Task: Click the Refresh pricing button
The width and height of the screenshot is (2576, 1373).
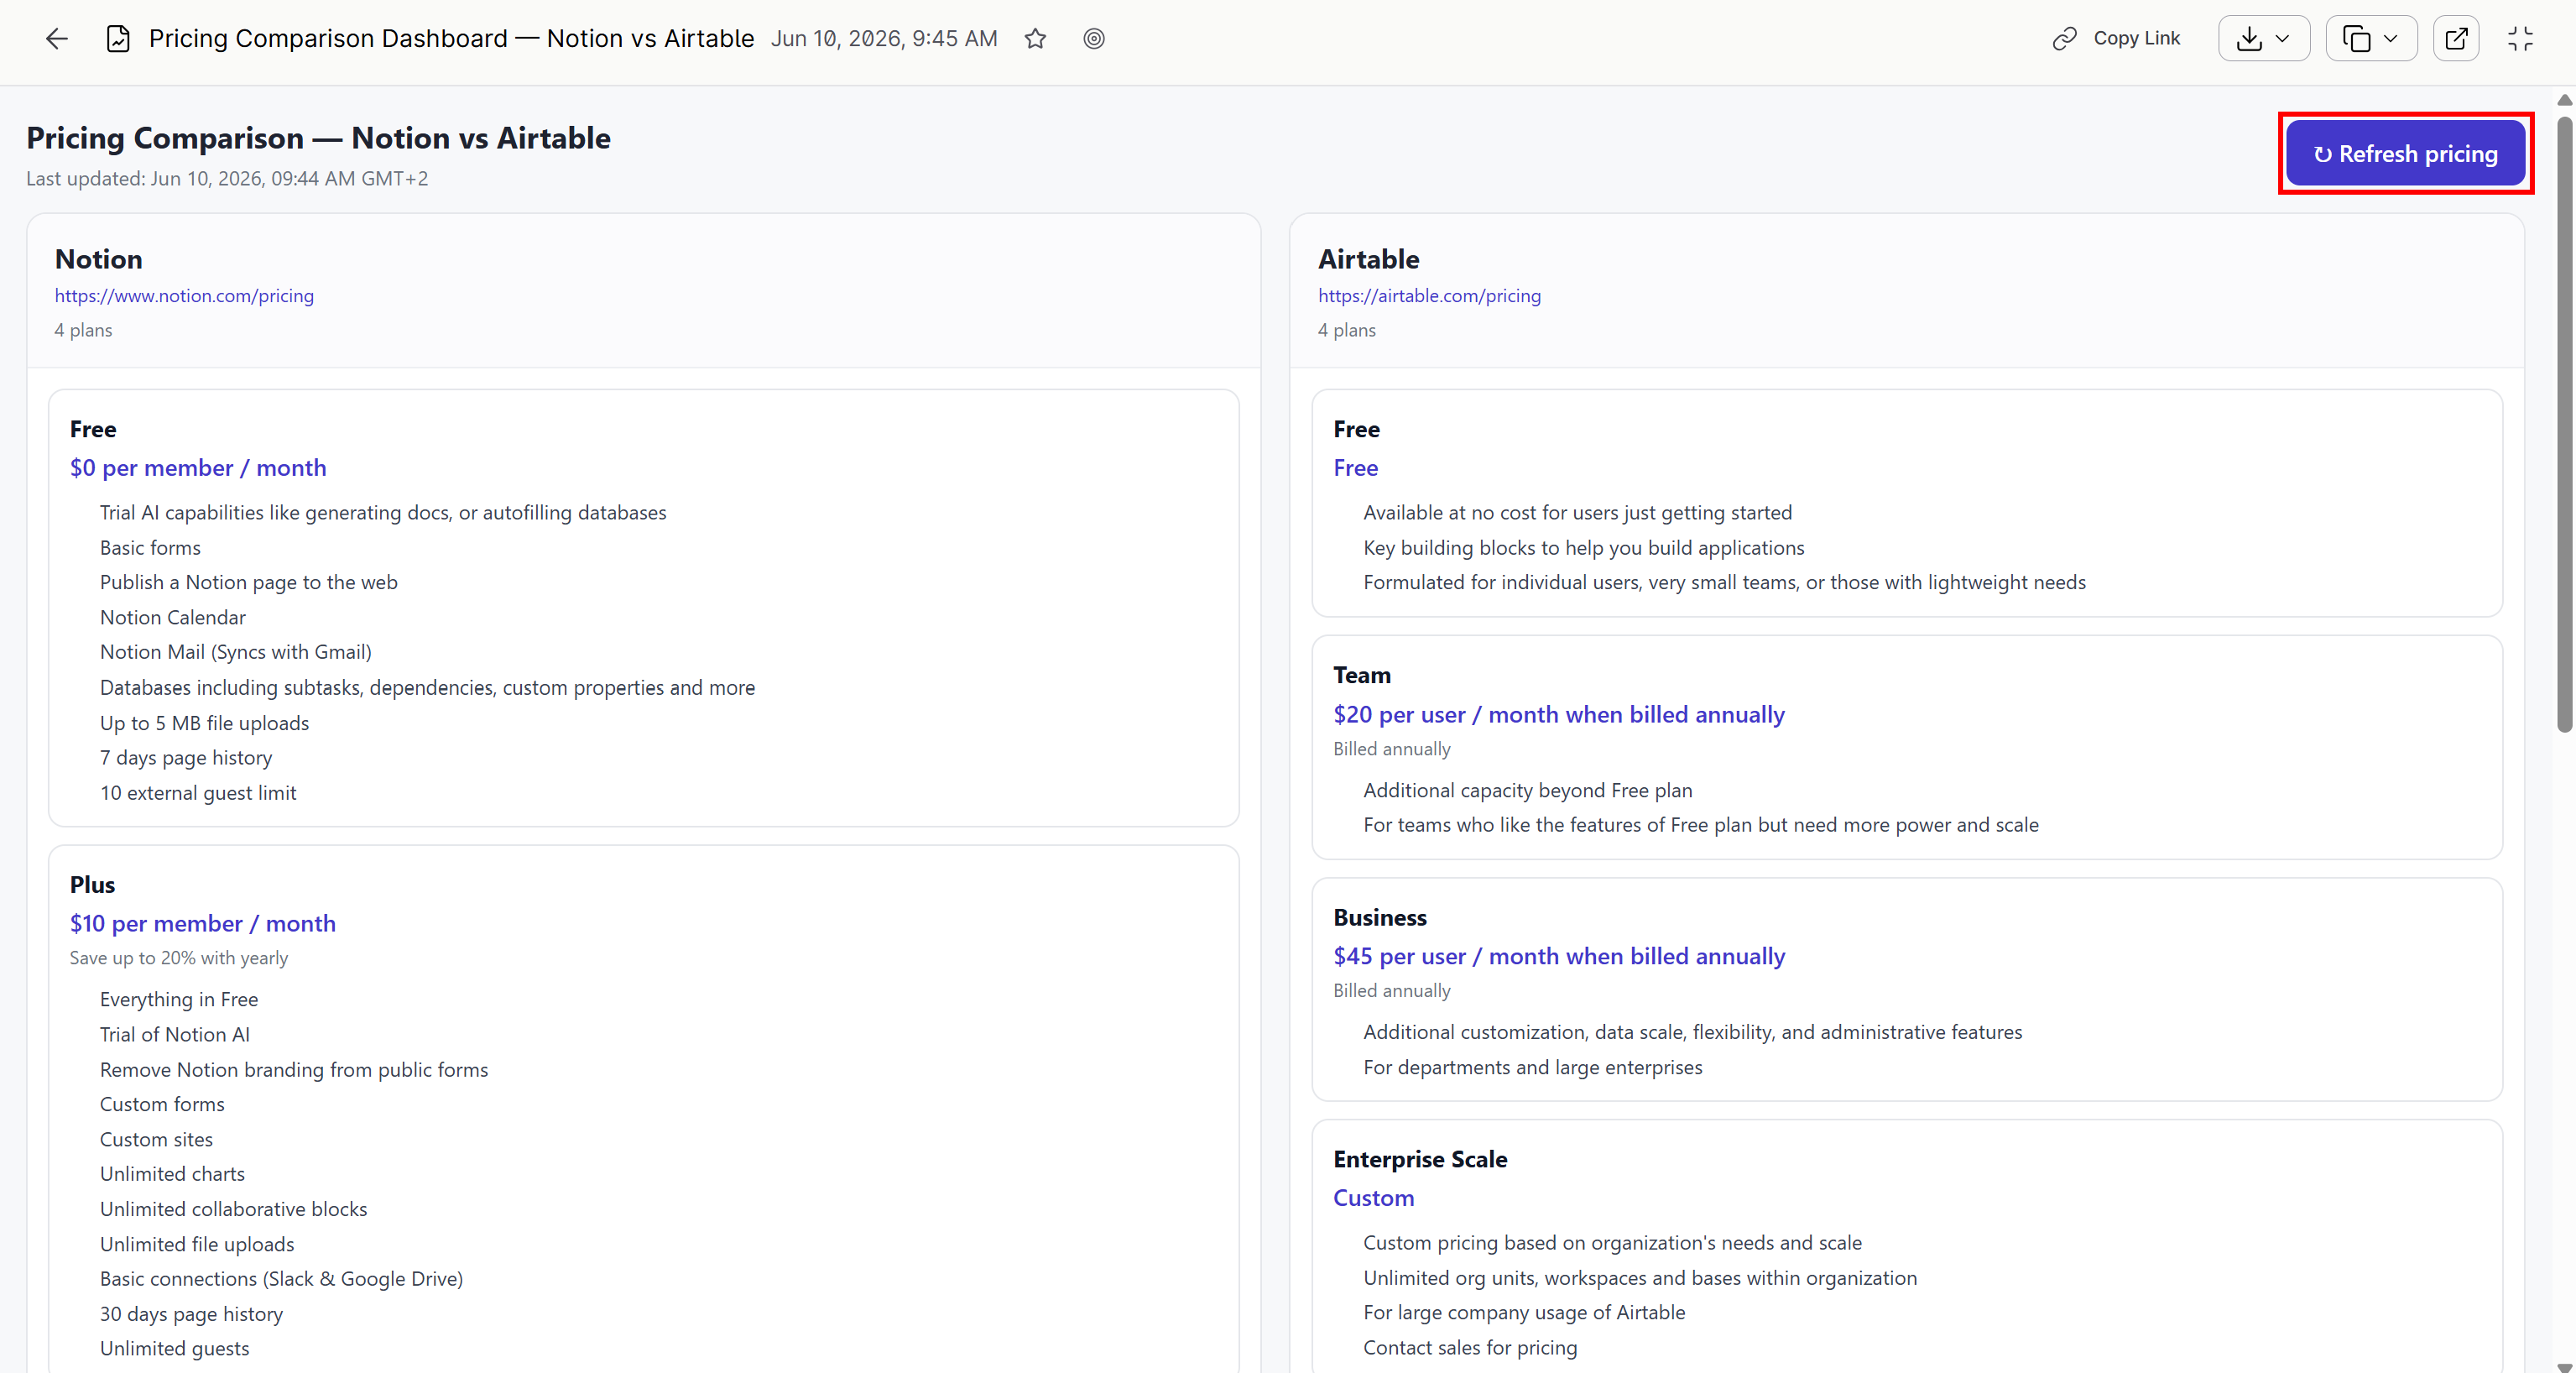Action: pyautogui.click(x=2405, y=154)
